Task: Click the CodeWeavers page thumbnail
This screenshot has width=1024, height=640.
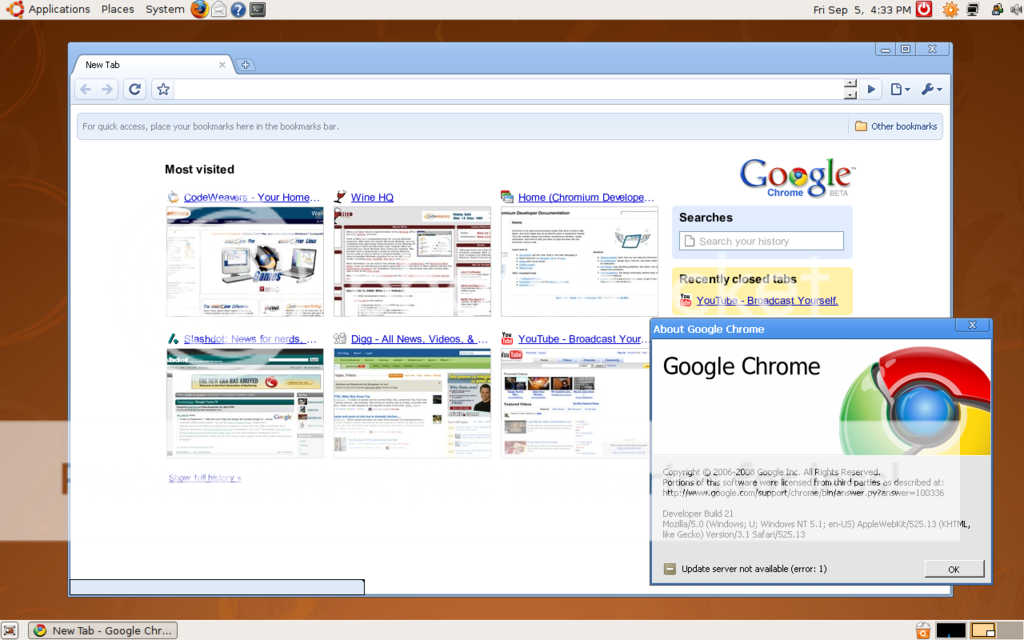Action: point(245,262)
